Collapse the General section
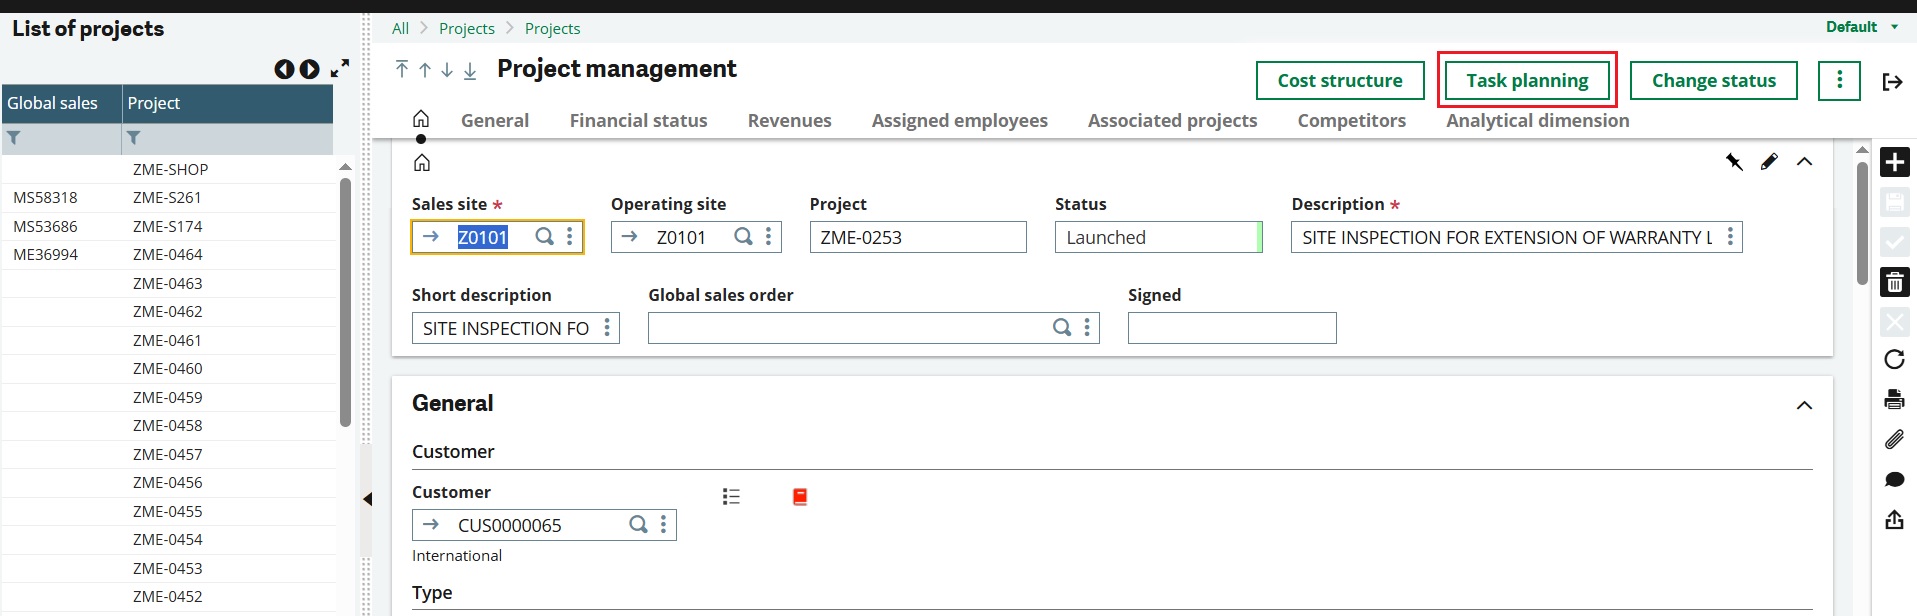This screenshot has width=1917, height=616. [1804, 405]
